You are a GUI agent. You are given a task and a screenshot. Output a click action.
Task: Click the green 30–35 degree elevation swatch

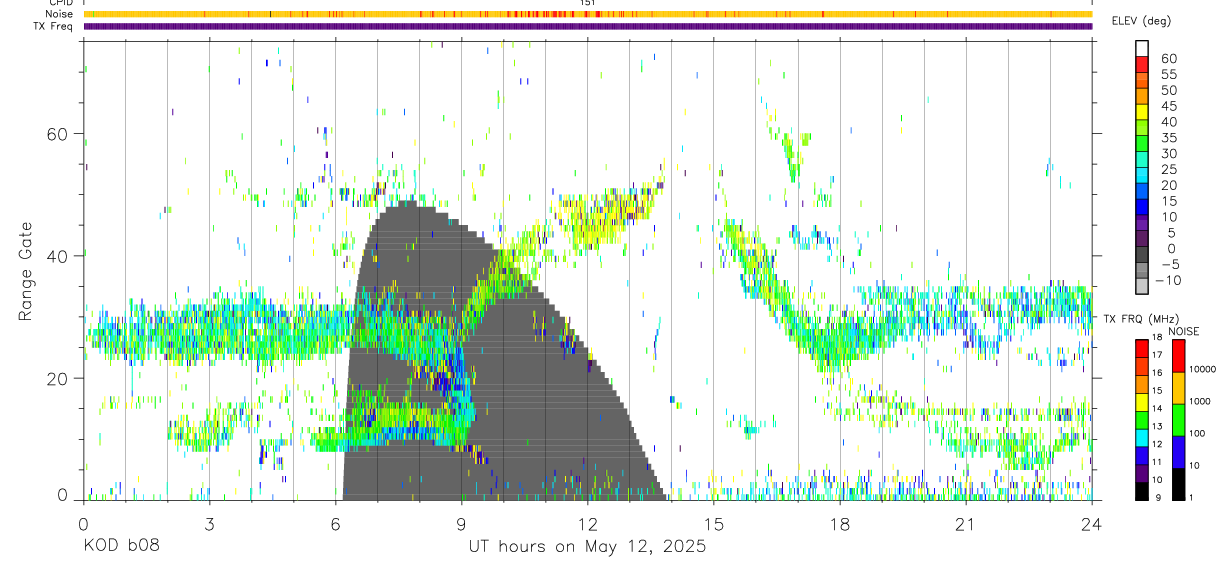click(1142, 145)
